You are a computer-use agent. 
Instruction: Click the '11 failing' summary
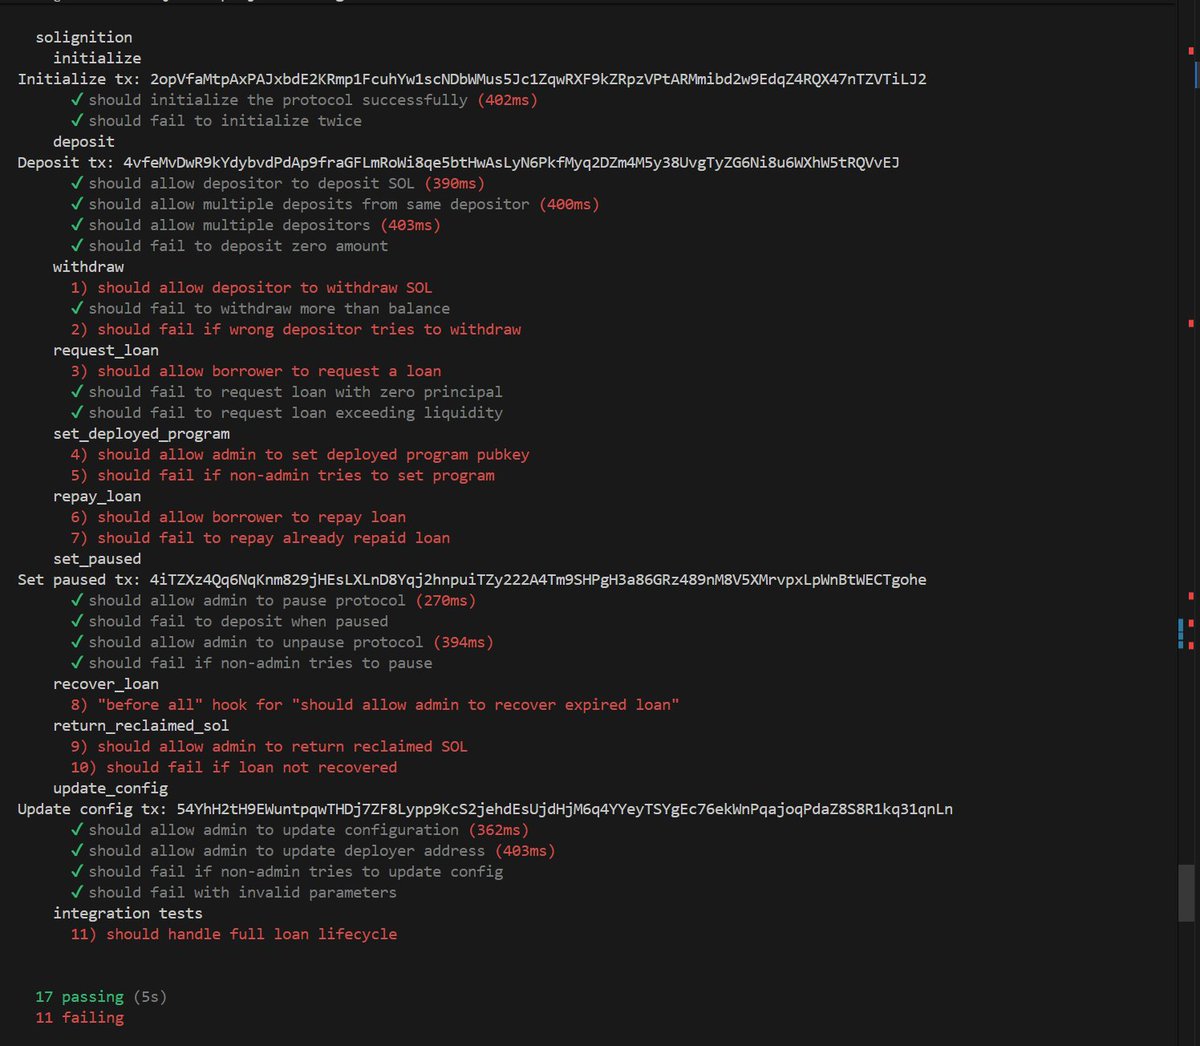(79, 1018)
